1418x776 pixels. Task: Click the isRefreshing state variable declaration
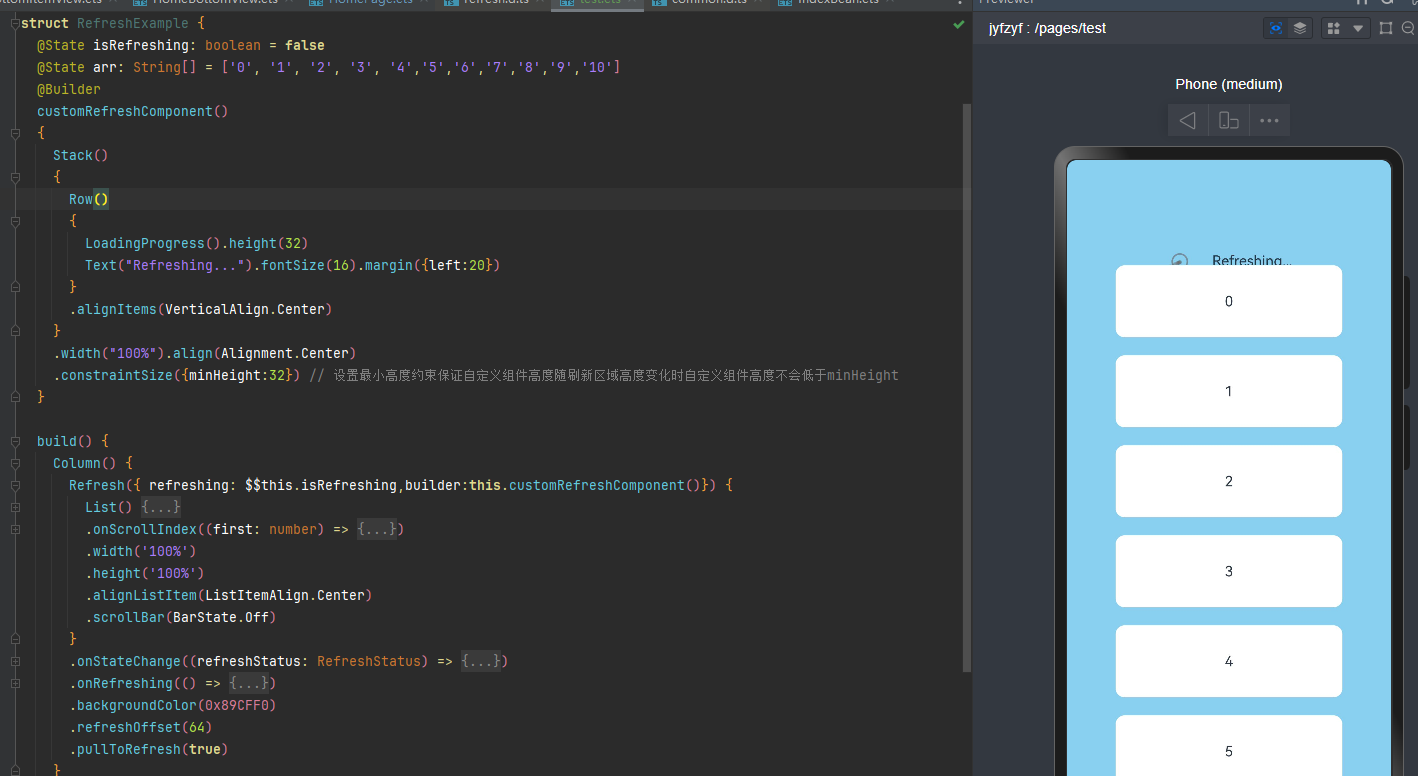[181, 45]
